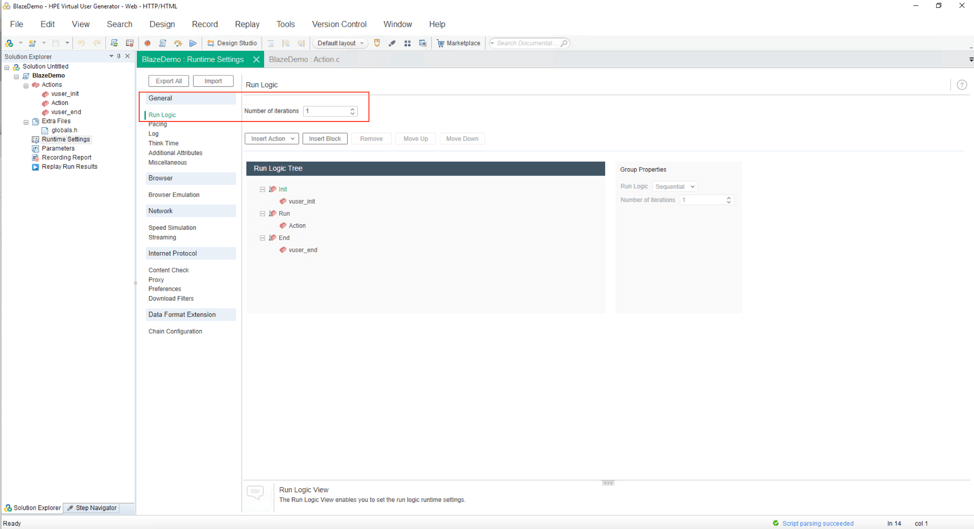The width and height of the screenshot is (974, 529).
Task: Click the Solution Untitled icon in tree
Action: point(17,66)
